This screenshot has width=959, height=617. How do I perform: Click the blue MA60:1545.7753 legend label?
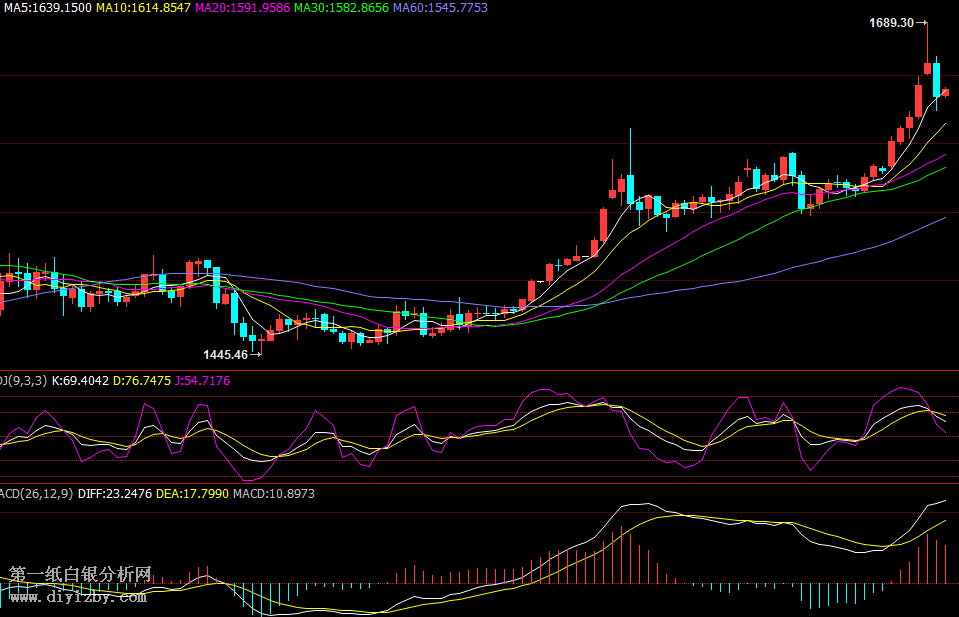440,8
